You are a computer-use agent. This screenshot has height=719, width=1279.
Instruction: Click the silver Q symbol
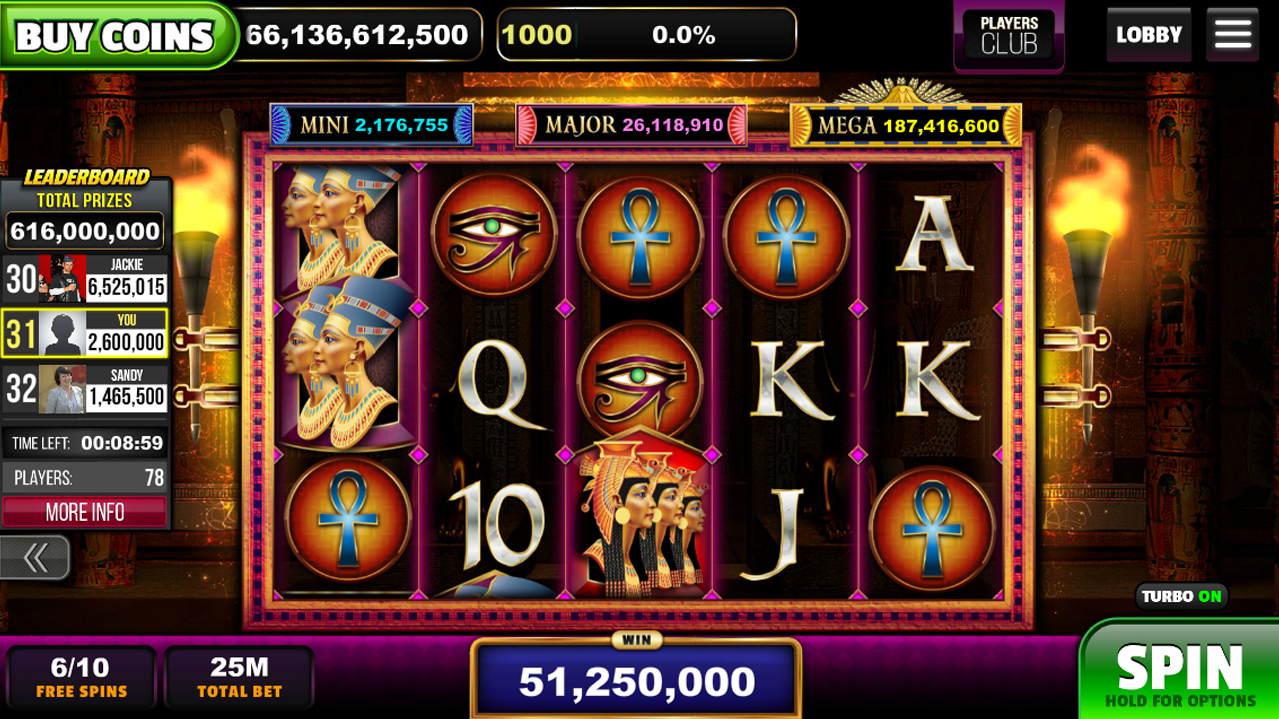[495, 381]
